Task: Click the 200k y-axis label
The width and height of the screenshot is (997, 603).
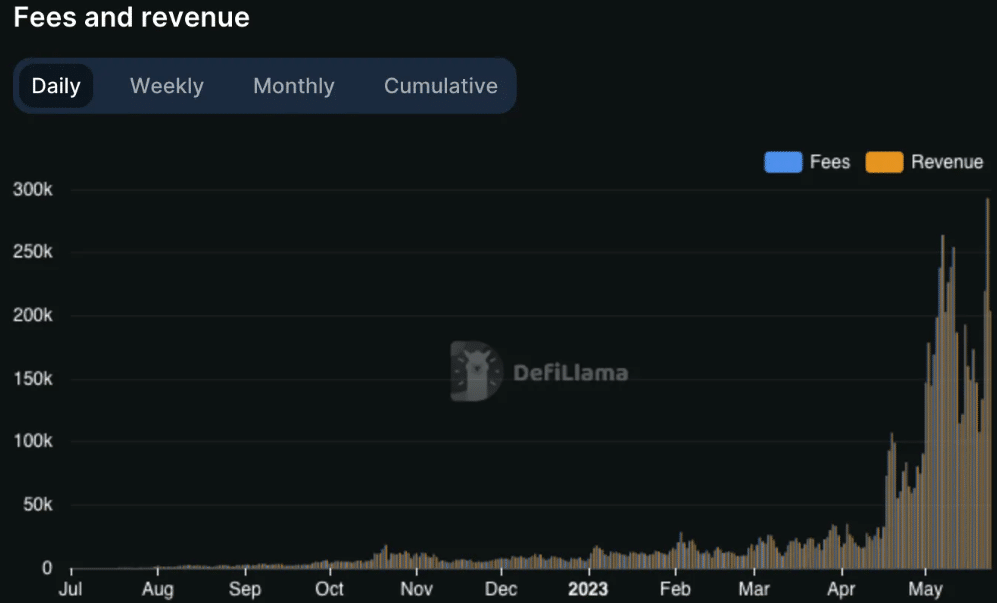Action: 33,315
